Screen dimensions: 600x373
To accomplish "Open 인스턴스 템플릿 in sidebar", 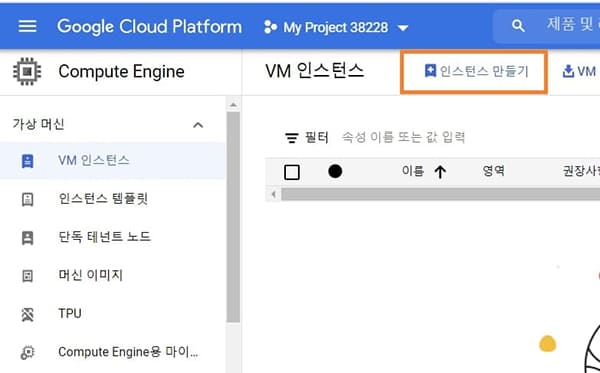I will (x=103, y=199).
